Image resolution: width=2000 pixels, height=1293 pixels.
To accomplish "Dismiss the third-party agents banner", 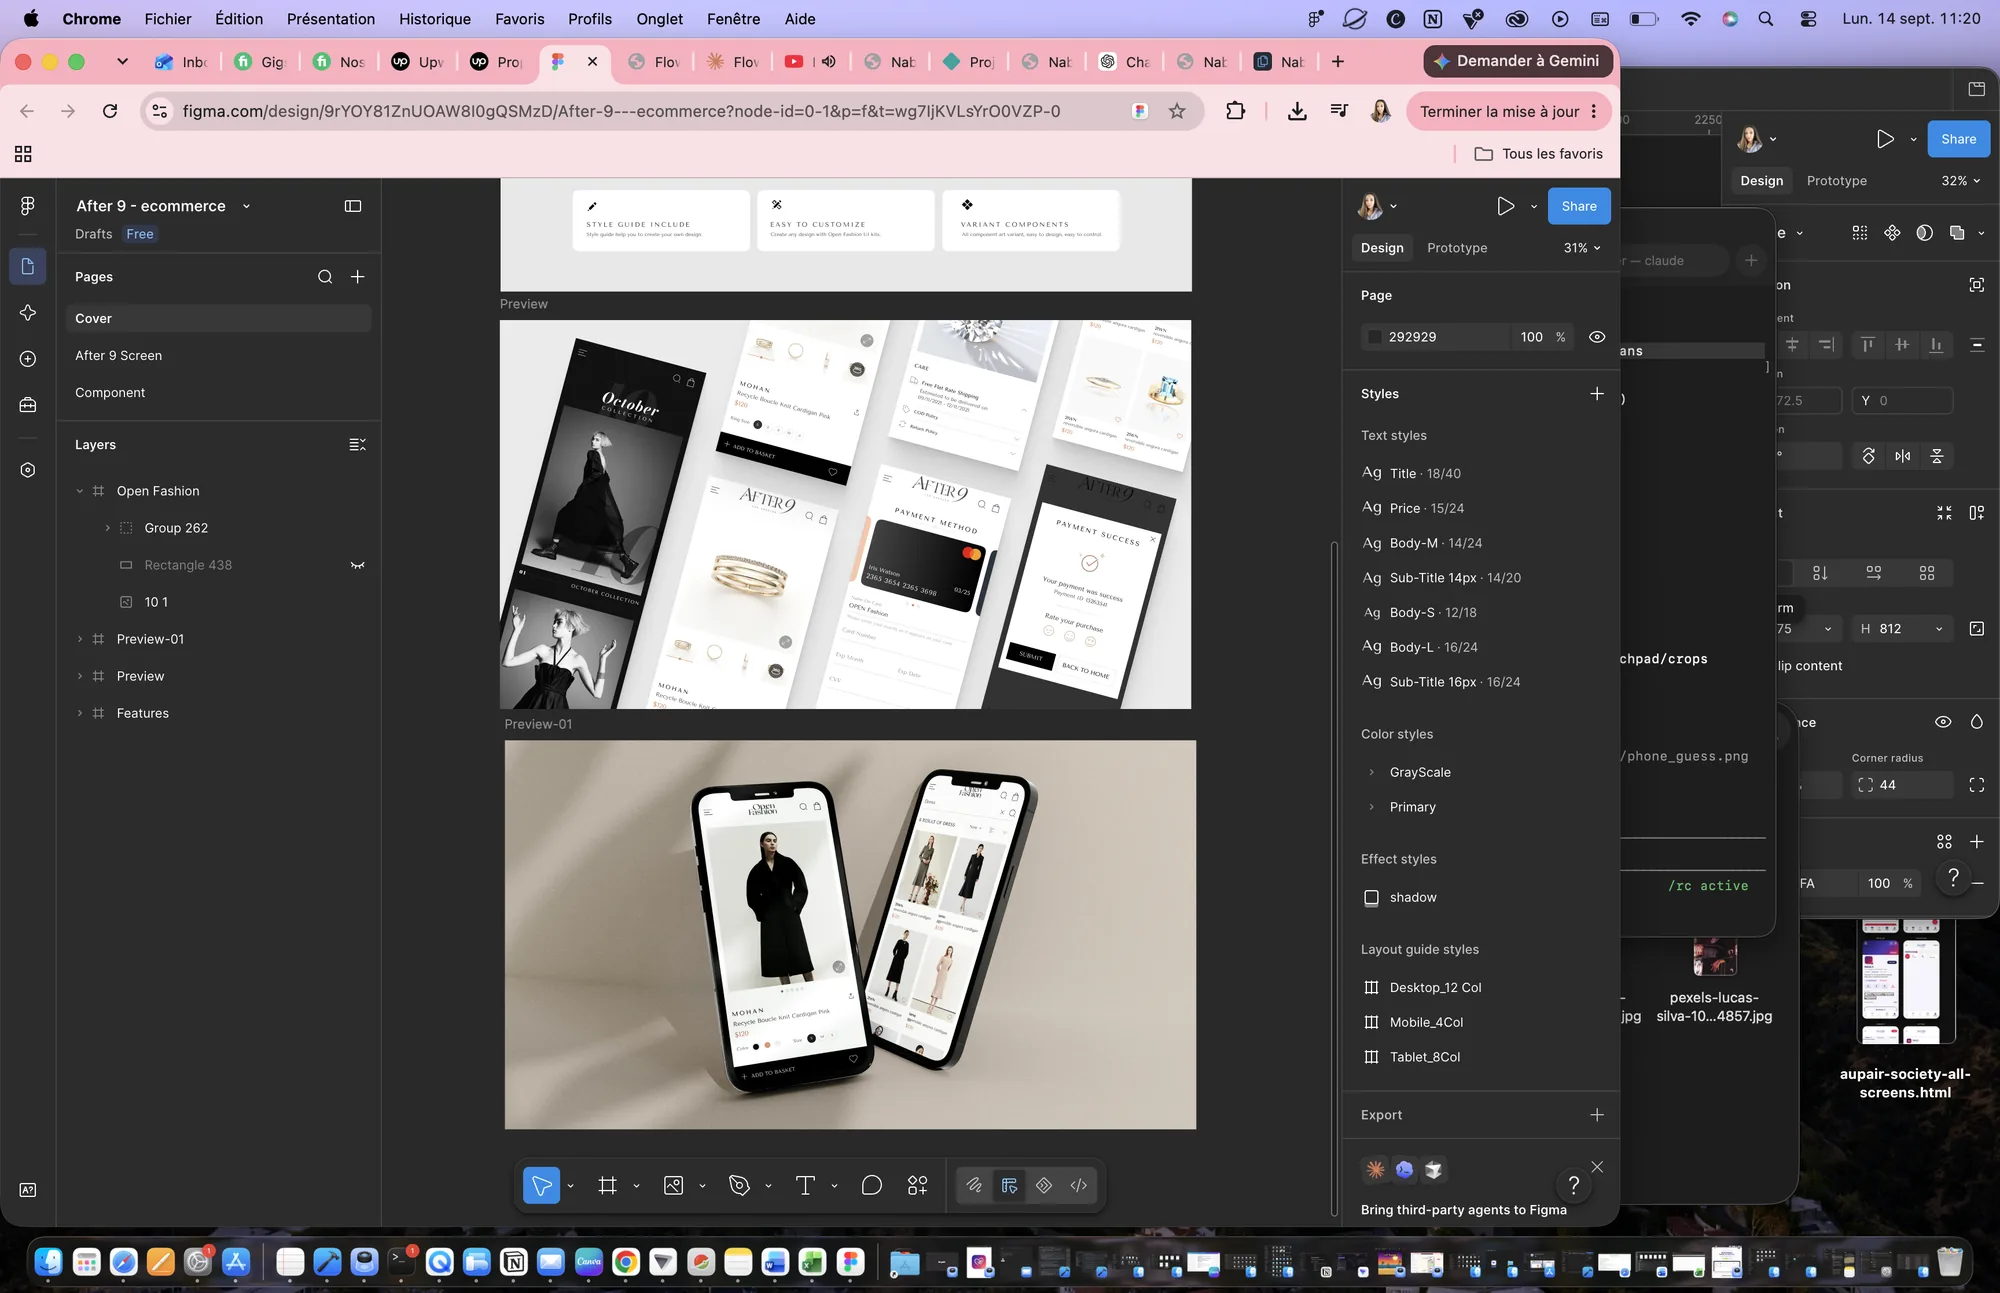I will [x=1597, y=1167].
